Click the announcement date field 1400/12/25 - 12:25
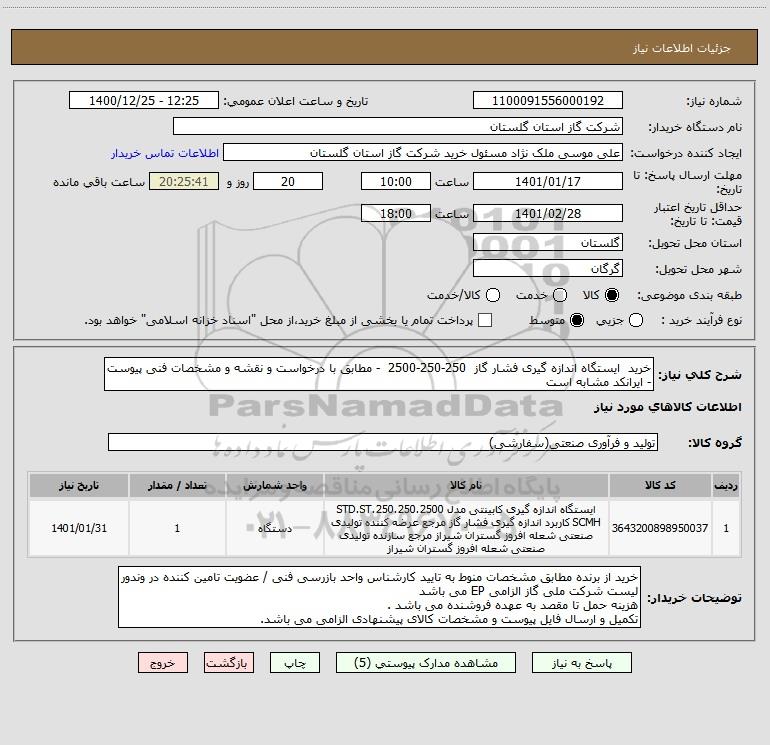The height and width of the screenshot is (745, 770). (x=144, y=100)
